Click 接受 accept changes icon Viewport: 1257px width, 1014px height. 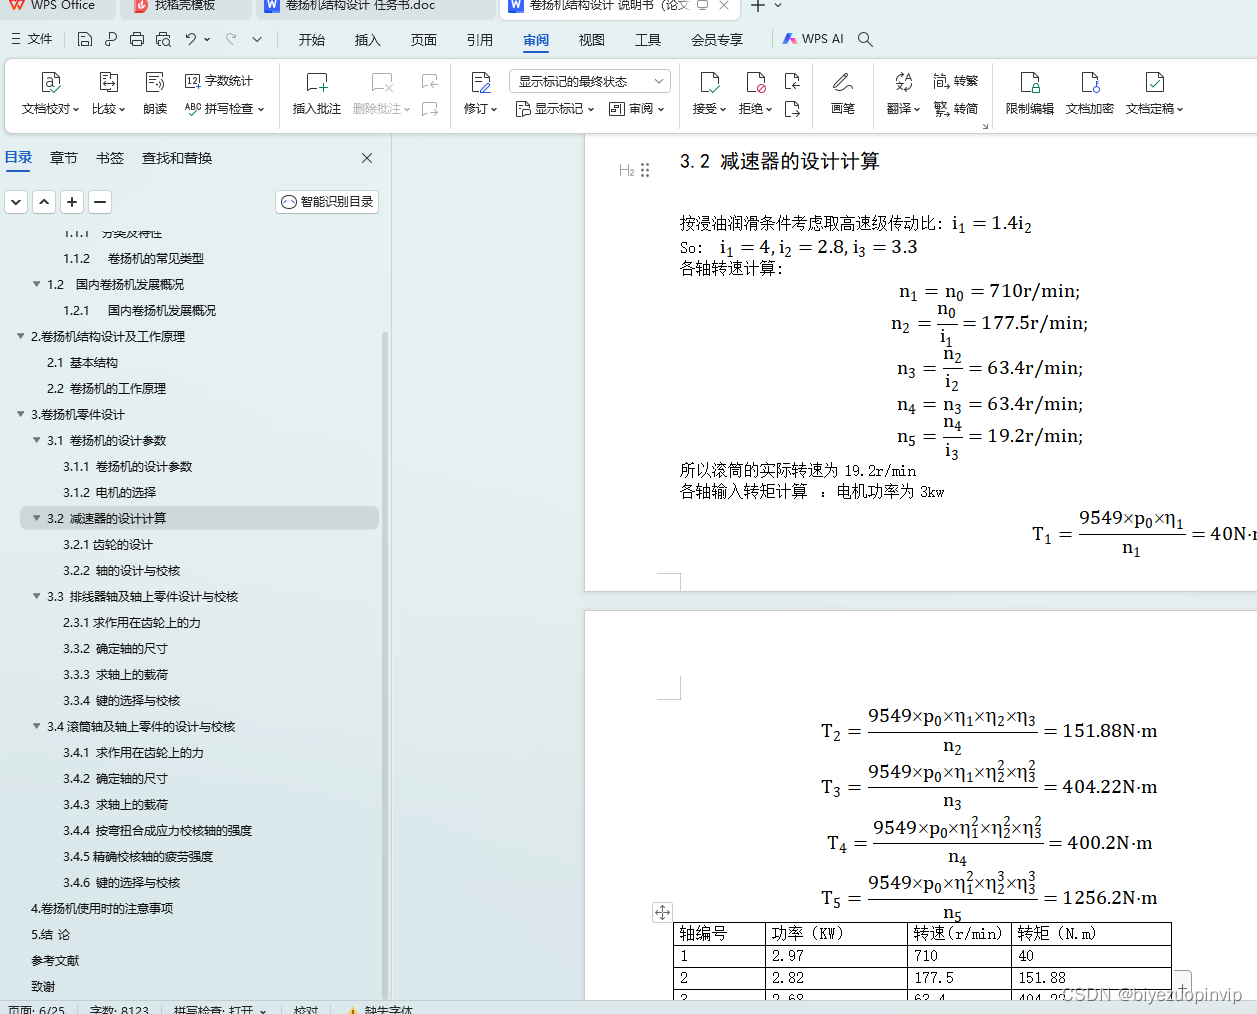point(709,93)
